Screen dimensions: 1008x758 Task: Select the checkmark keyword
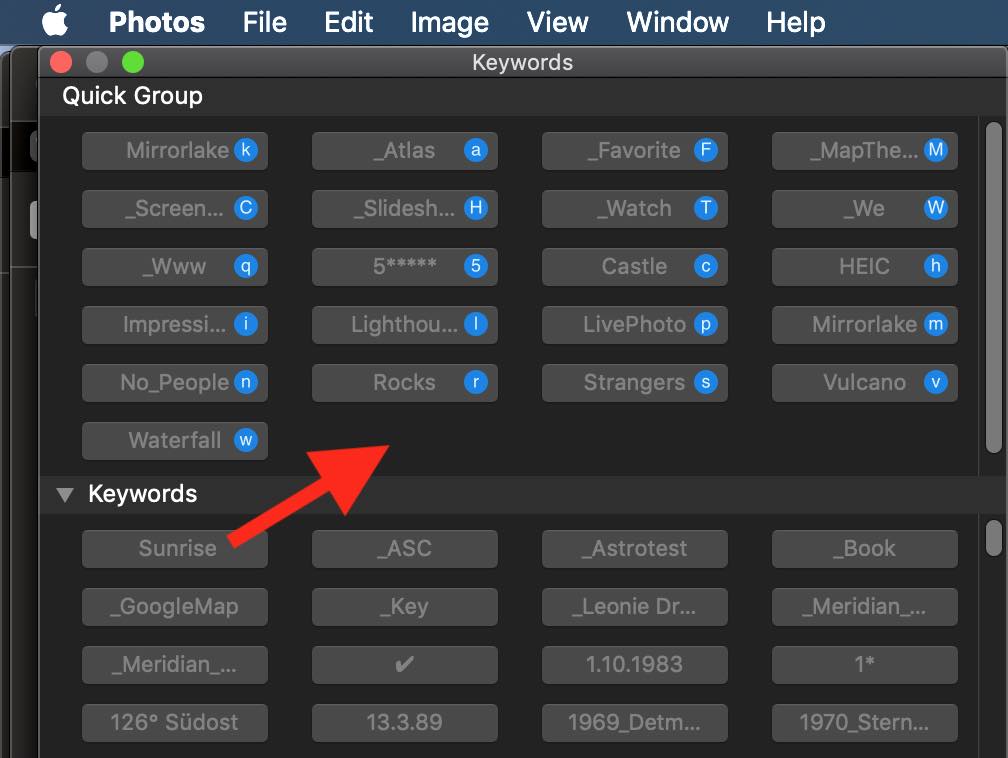(405, 664)
